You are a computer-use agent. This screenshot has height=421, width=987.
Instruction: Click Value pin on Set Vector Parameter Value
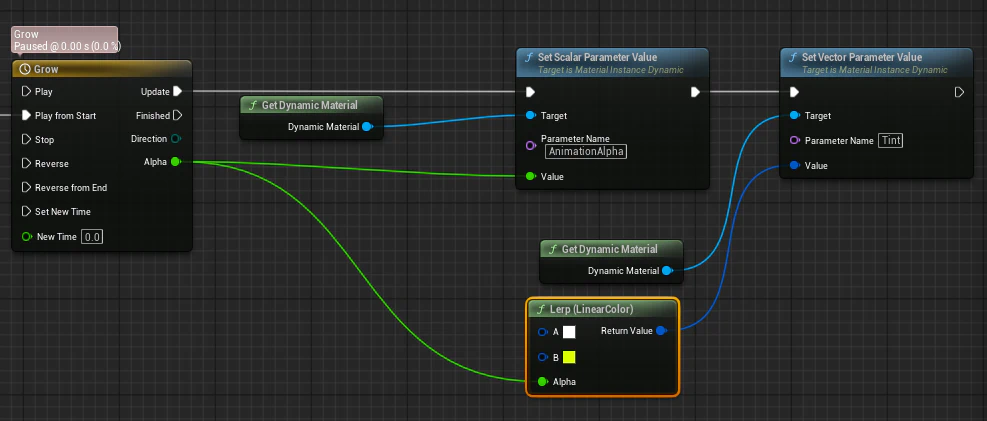pyautogui.click(x=794, y=166)
